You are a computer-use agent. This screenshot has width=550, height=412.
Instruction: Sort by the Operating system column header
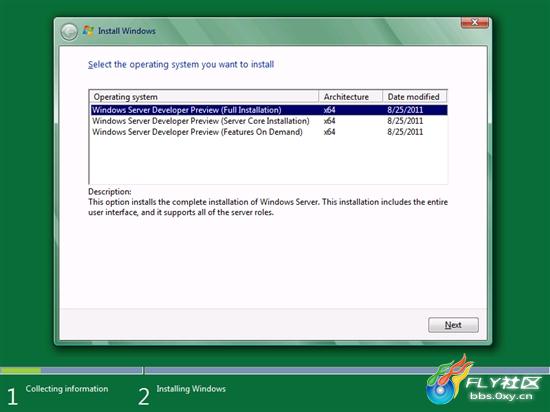(204, 97)
